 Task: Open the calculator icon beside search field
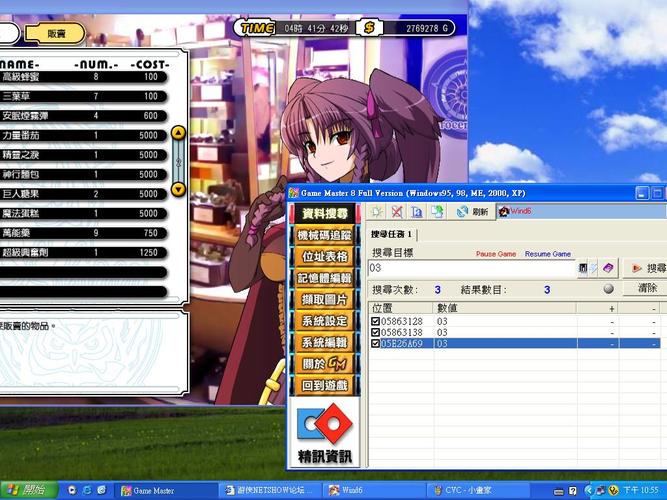click(583, 268)
